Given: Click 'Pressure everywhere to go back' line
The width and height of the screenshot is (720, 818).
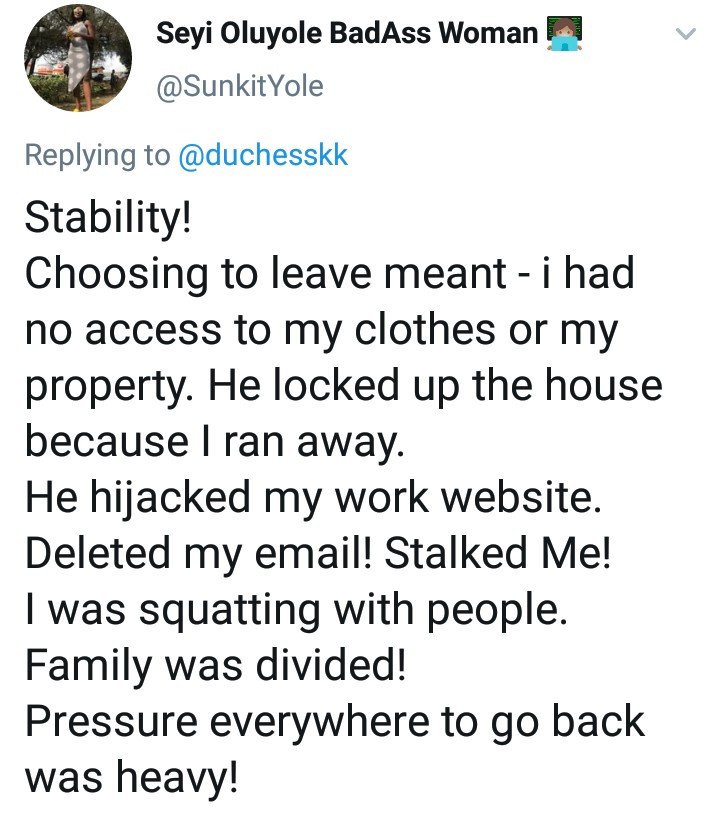Looking at the screenshot, I should click(335, 722).
